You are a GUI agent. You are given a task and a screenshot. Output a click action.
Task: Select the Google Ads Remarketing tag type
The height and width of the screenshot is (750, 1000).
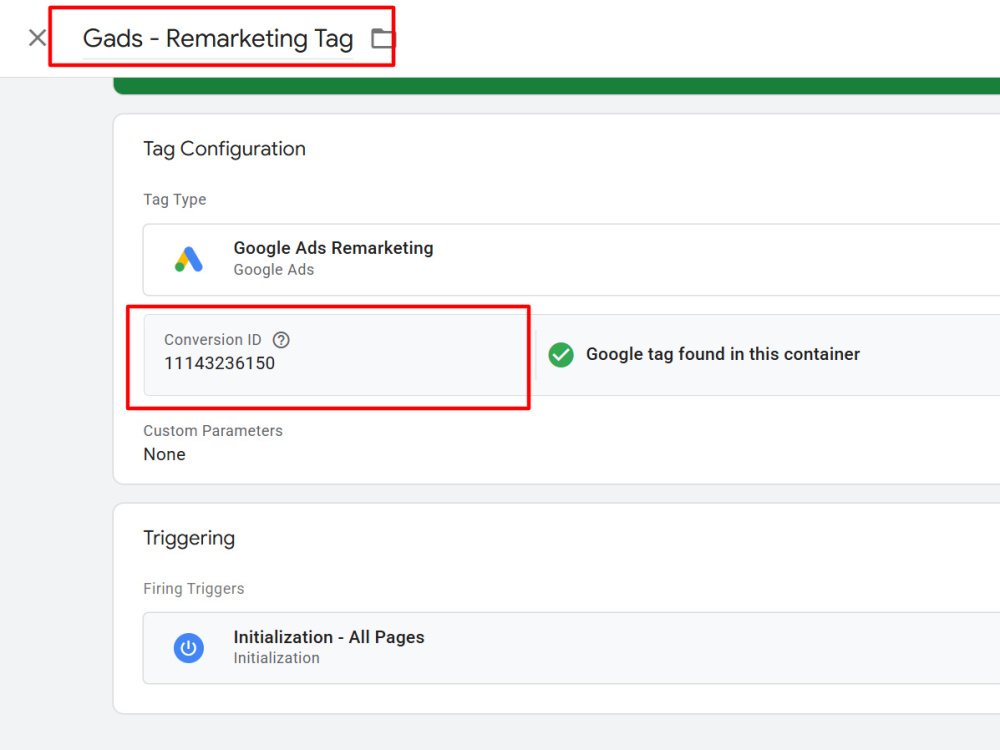pyautogui.click(x=571, y=260)
